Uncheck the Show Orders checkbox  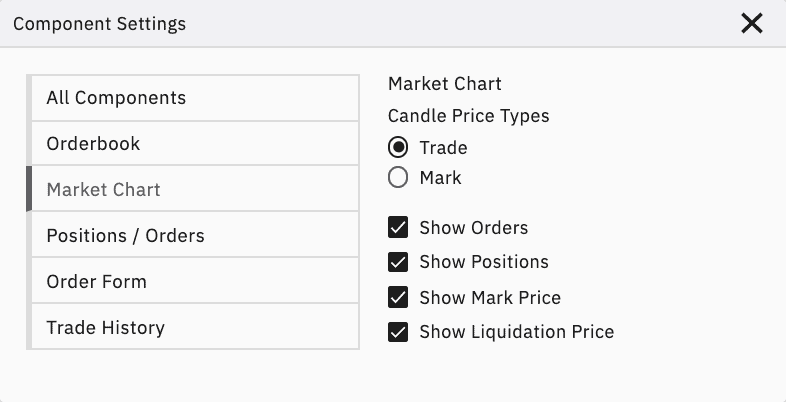click(x=398, y=228)
